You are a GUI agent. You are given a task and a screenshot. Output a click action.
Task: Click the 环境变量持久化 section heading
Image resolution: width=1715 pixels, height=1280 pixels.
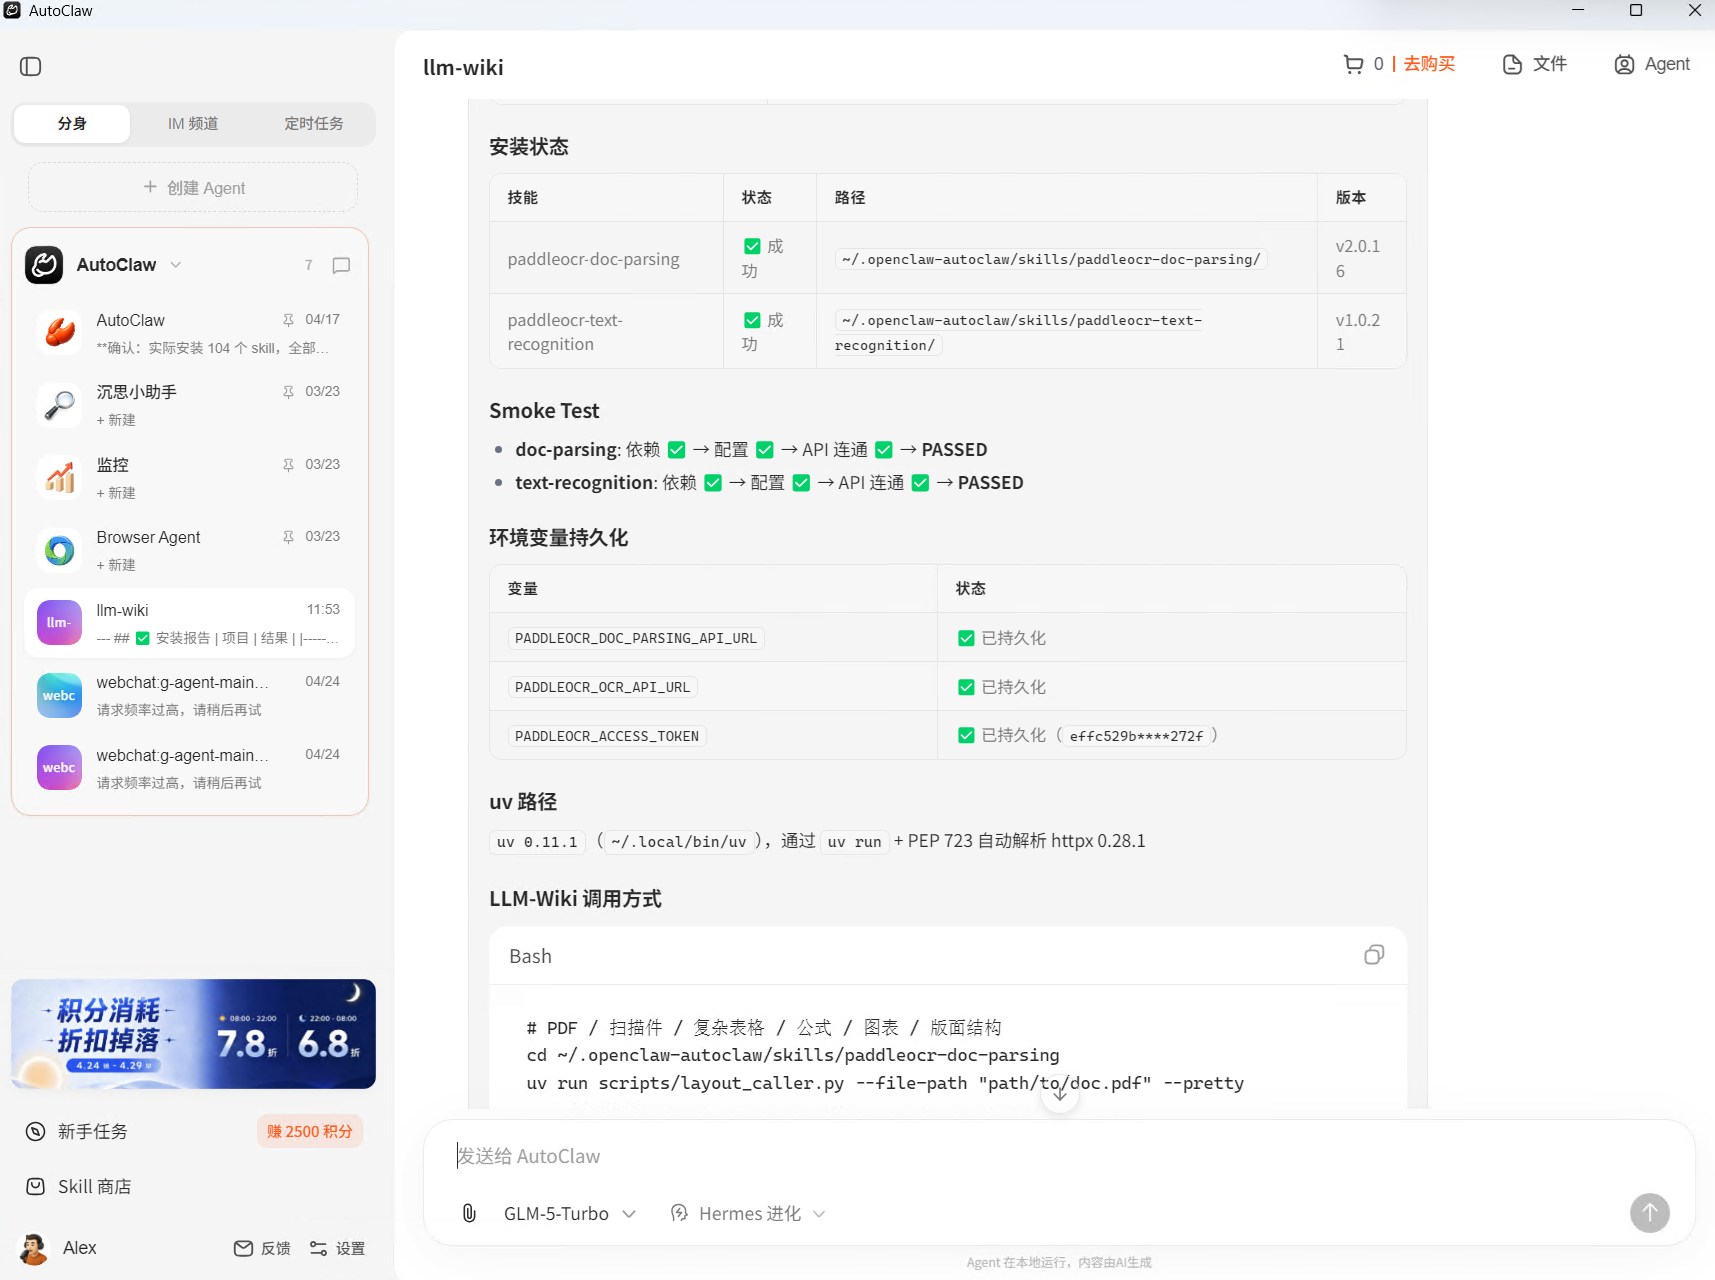559,538
